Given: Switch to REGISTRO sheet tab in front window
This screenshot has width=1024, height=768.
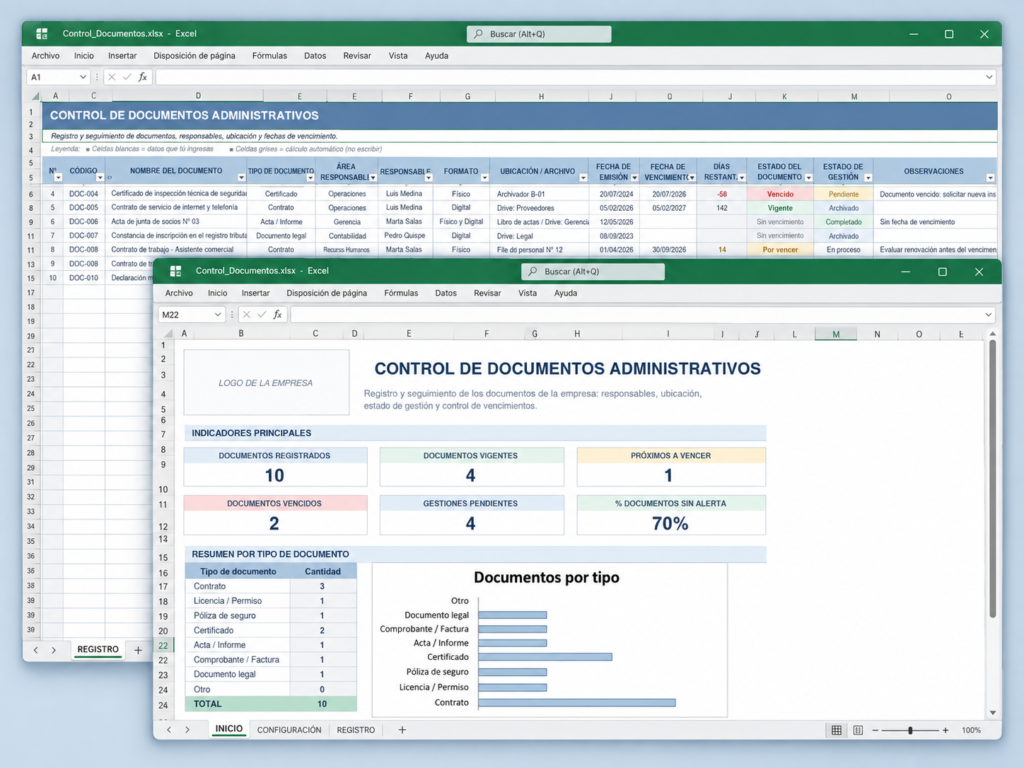Looking at the screenshot, I should point(356,730).
